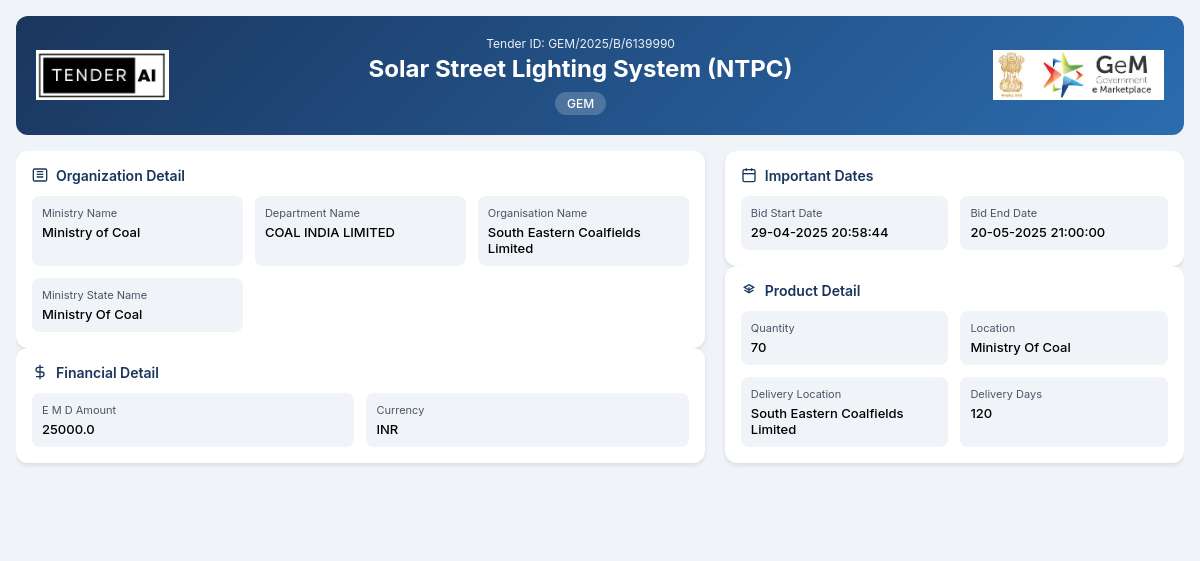
Task: Click the Location card labeled Ministry Of Coal
Action: click(x=1064, y=338)
